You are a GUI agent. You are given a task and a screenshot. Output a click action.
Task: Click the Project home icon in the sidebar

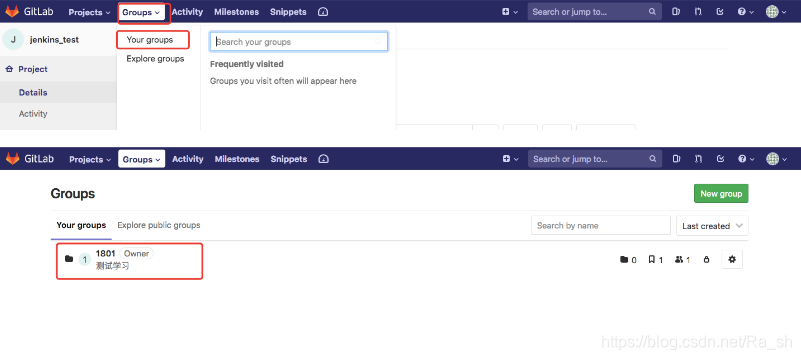tap(9, 69)
